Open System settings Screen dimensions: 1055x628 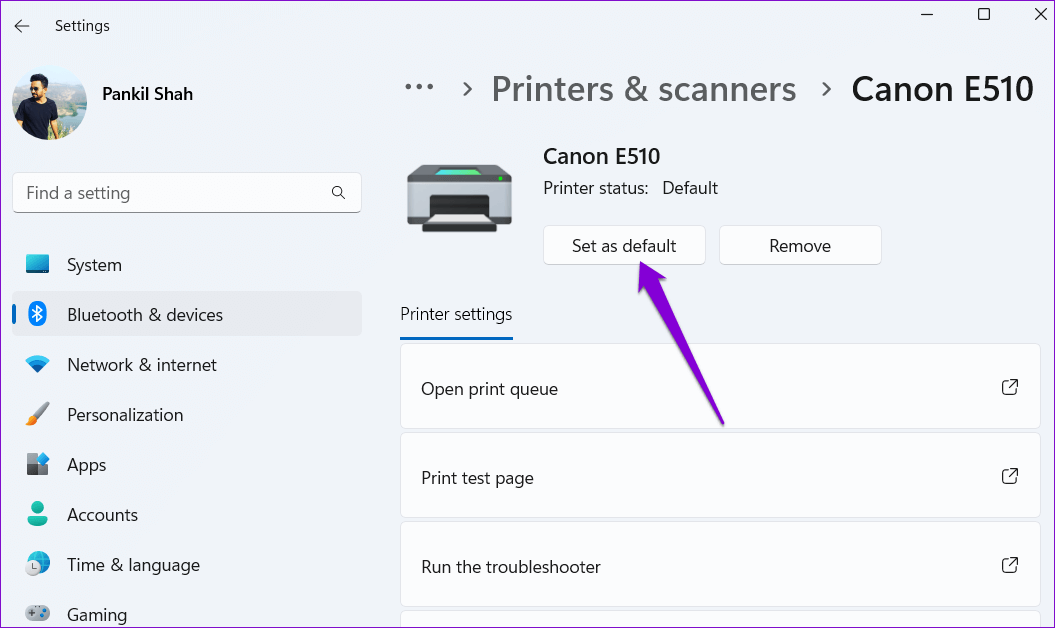pyautogui.click(x=186, y=265)
